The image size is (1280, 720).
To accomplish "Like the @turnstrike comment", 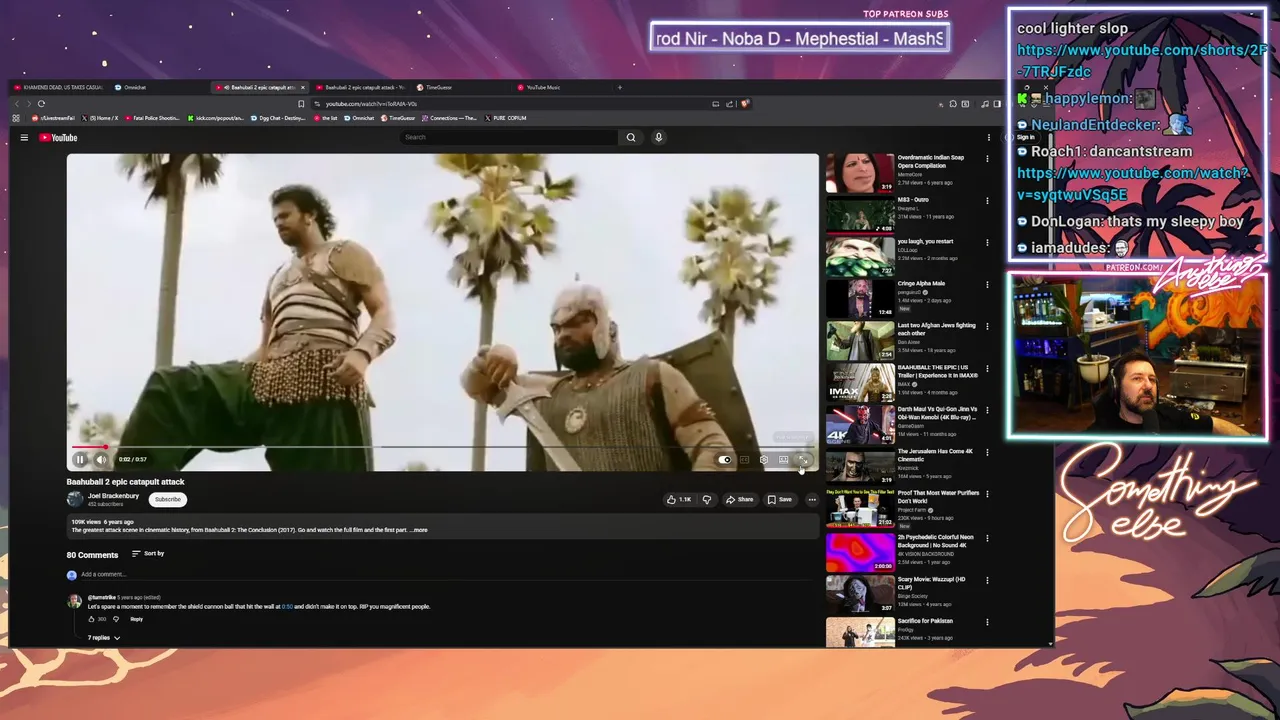I will pos(91,619).
